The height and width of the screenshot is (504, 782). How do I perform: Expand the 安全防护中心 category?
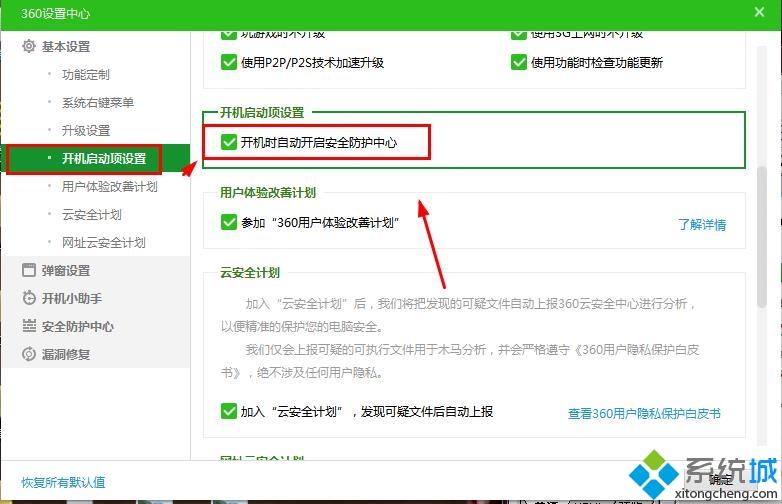pos(77,326)
